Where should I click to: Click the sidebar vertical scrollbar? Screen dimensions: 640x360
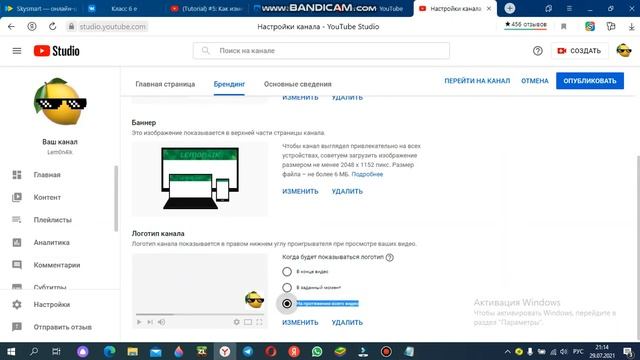116,199
